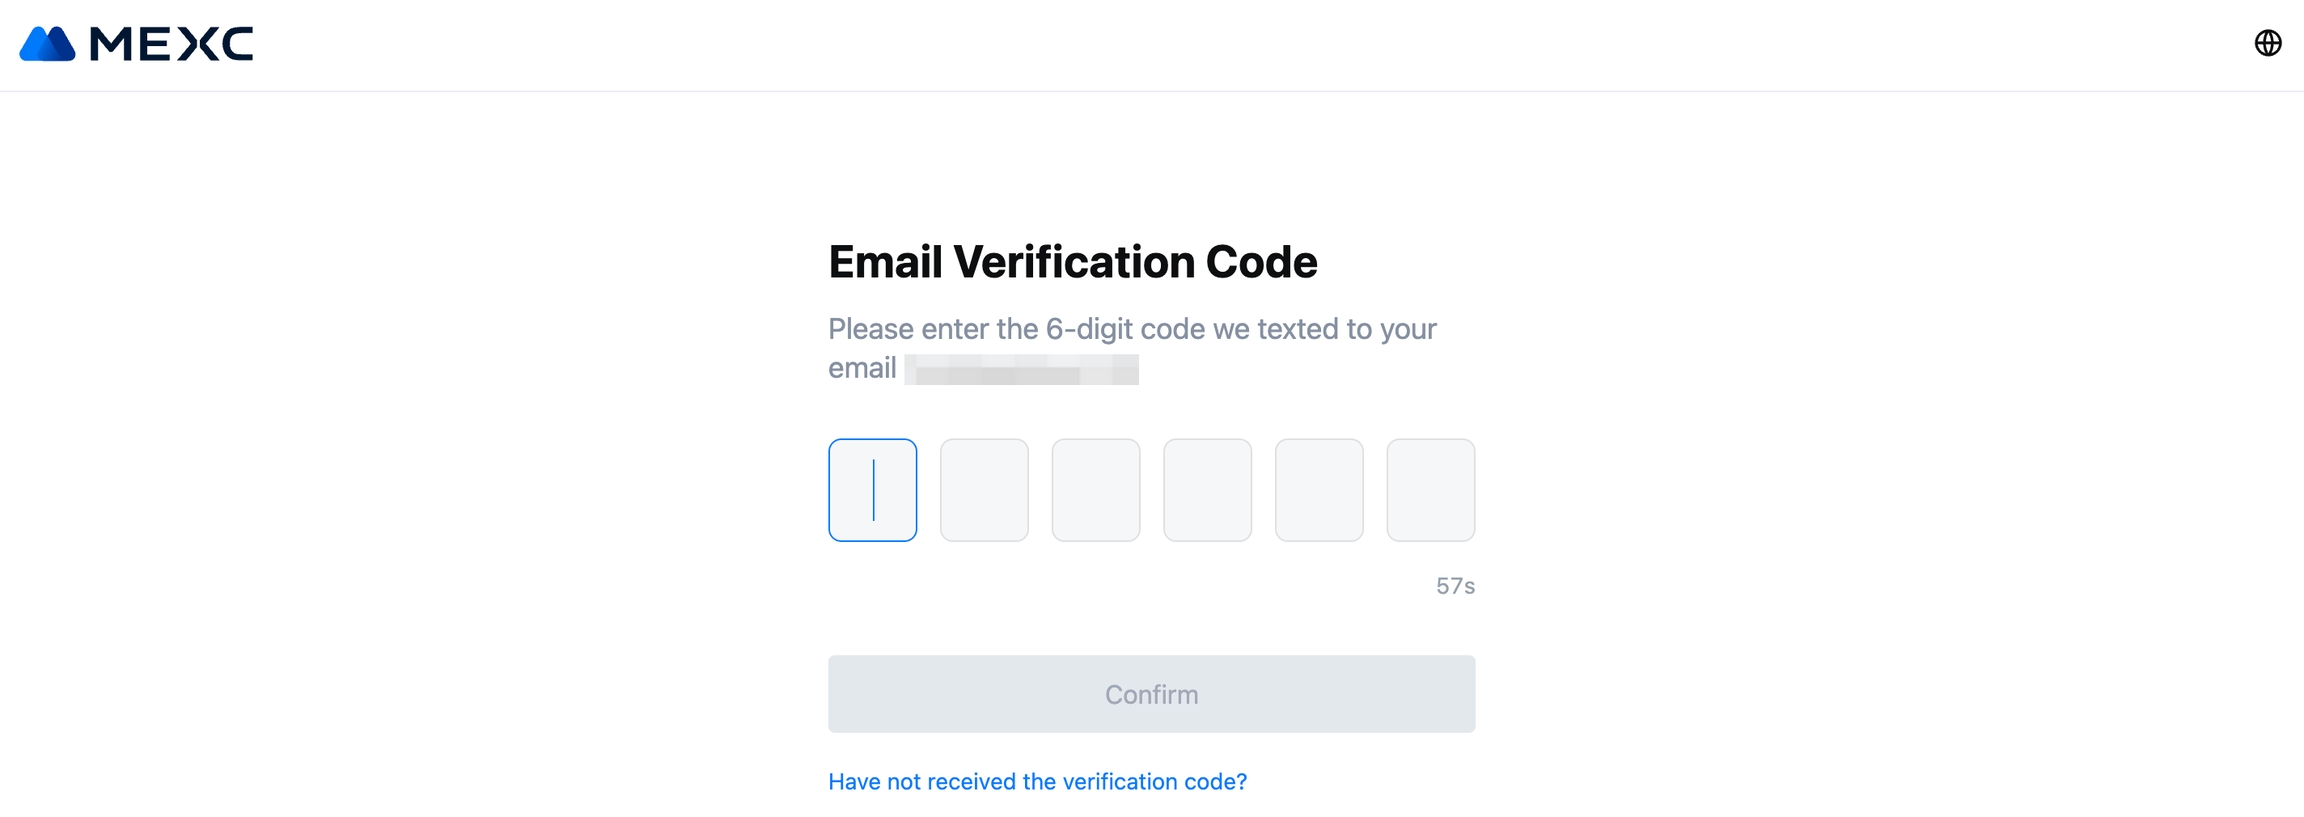The height and width of the screenshot is (817, 2304).
Task: Click the word "Please" in the instructions
Action: [870, 329]
